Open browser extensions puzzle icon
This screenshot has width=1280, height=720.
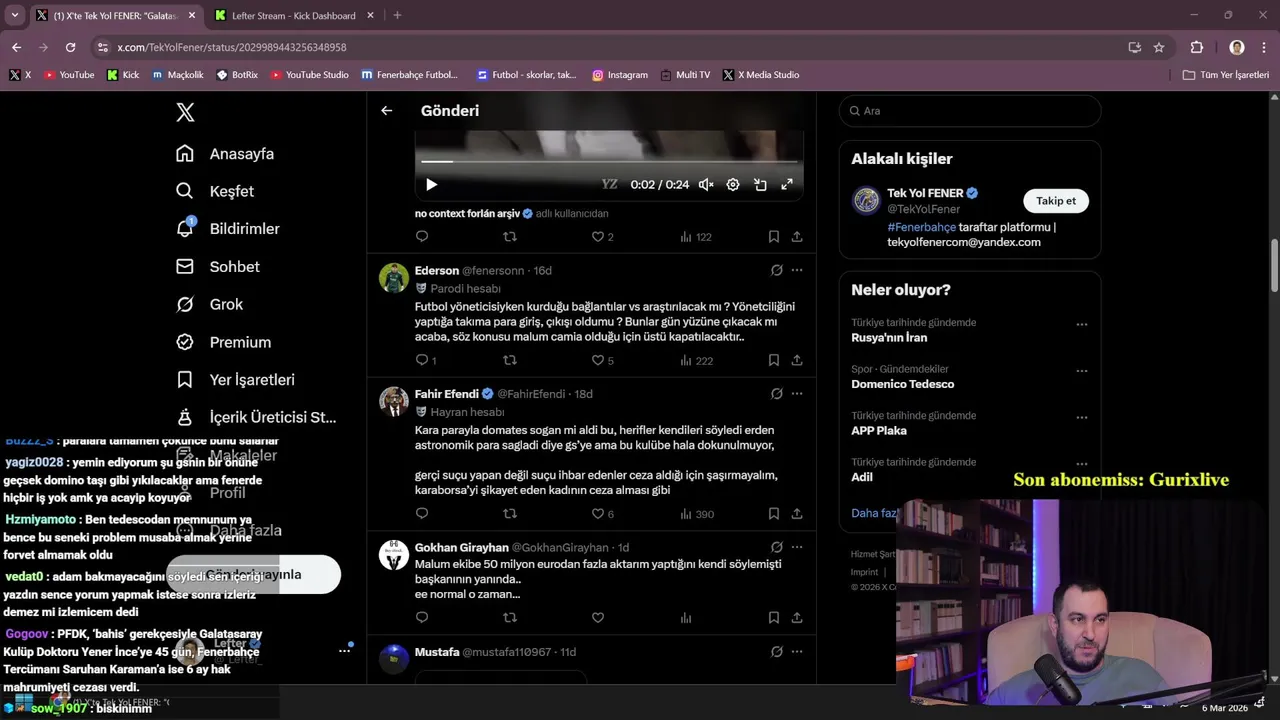pyautogui.click(x=1197, y=47)
